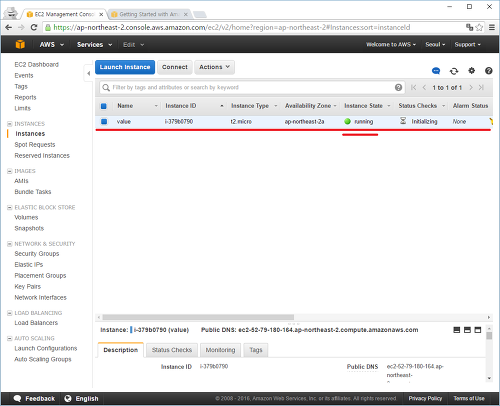Collapse the LOAD BALANCING section
The width and height of the screenshot is (500, 406).
coord(9,313)
